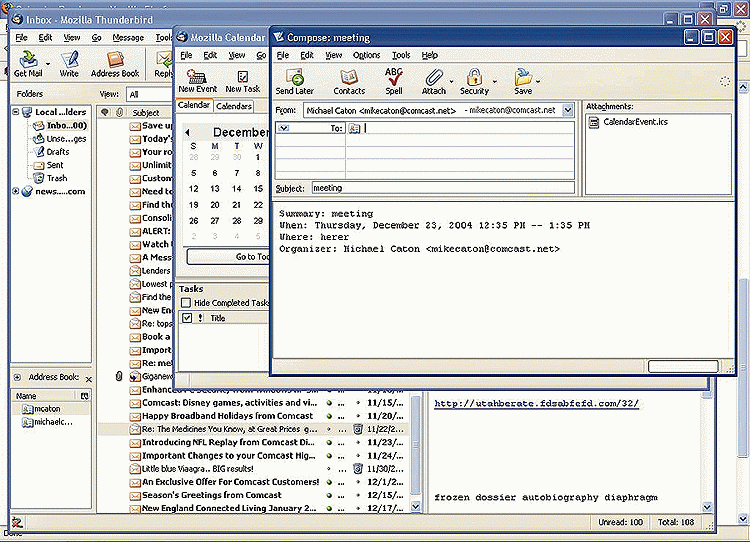Toggle Hide Completed Tasks checkbox
This screenshot has height=542, width=750.
pos(186,303)
